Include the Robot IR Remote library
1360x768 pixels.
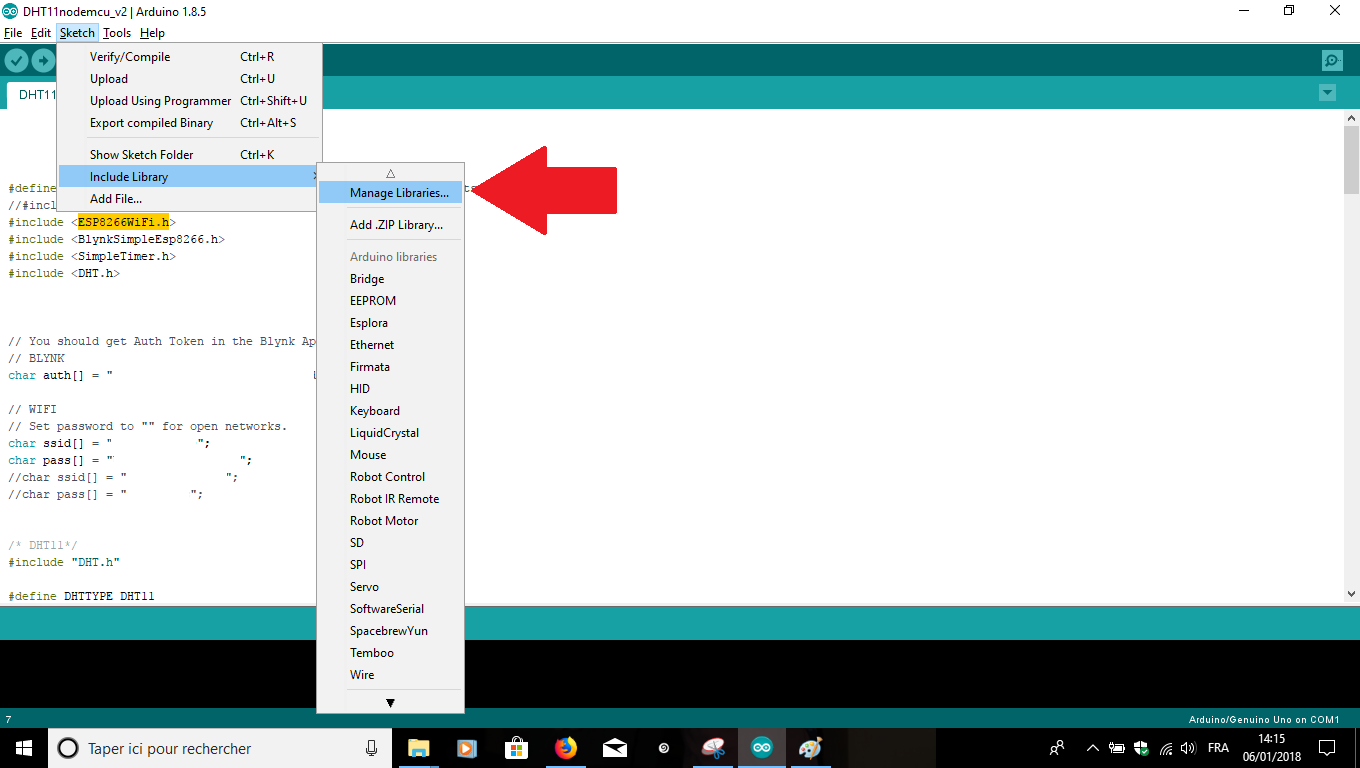[x=390, y=499]
